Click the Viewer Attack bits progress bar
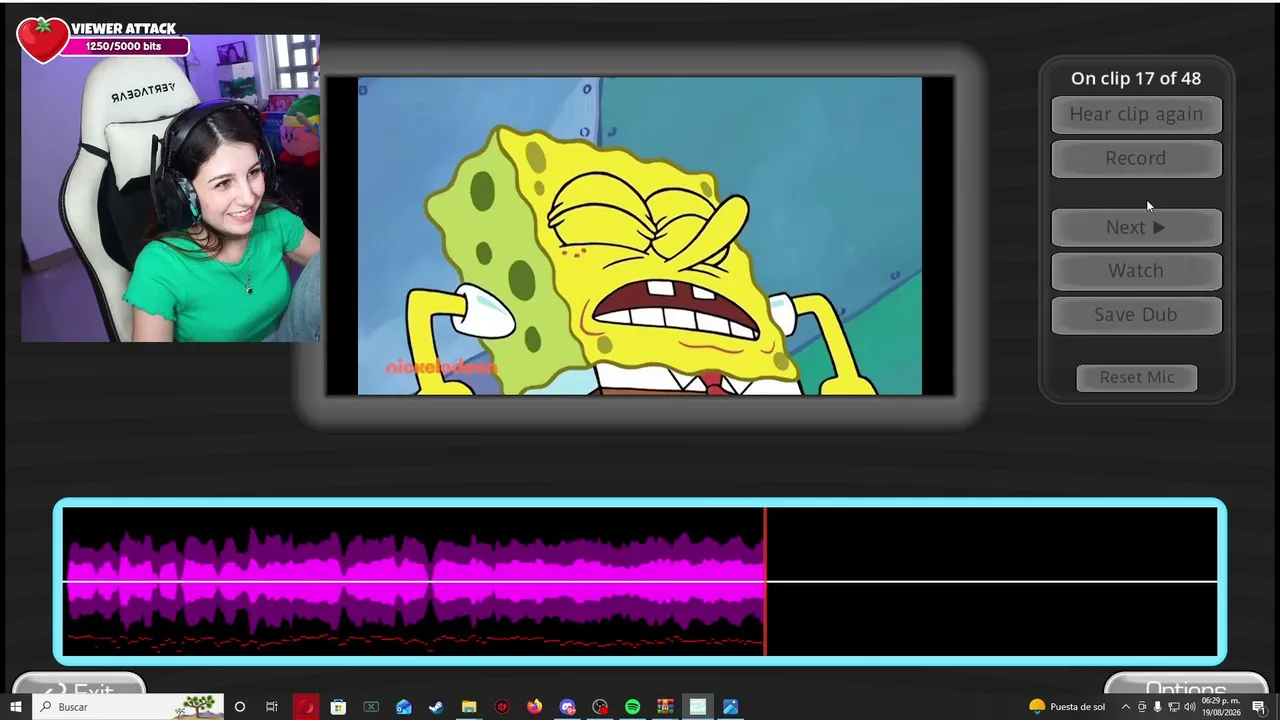 tap(123, 46)
